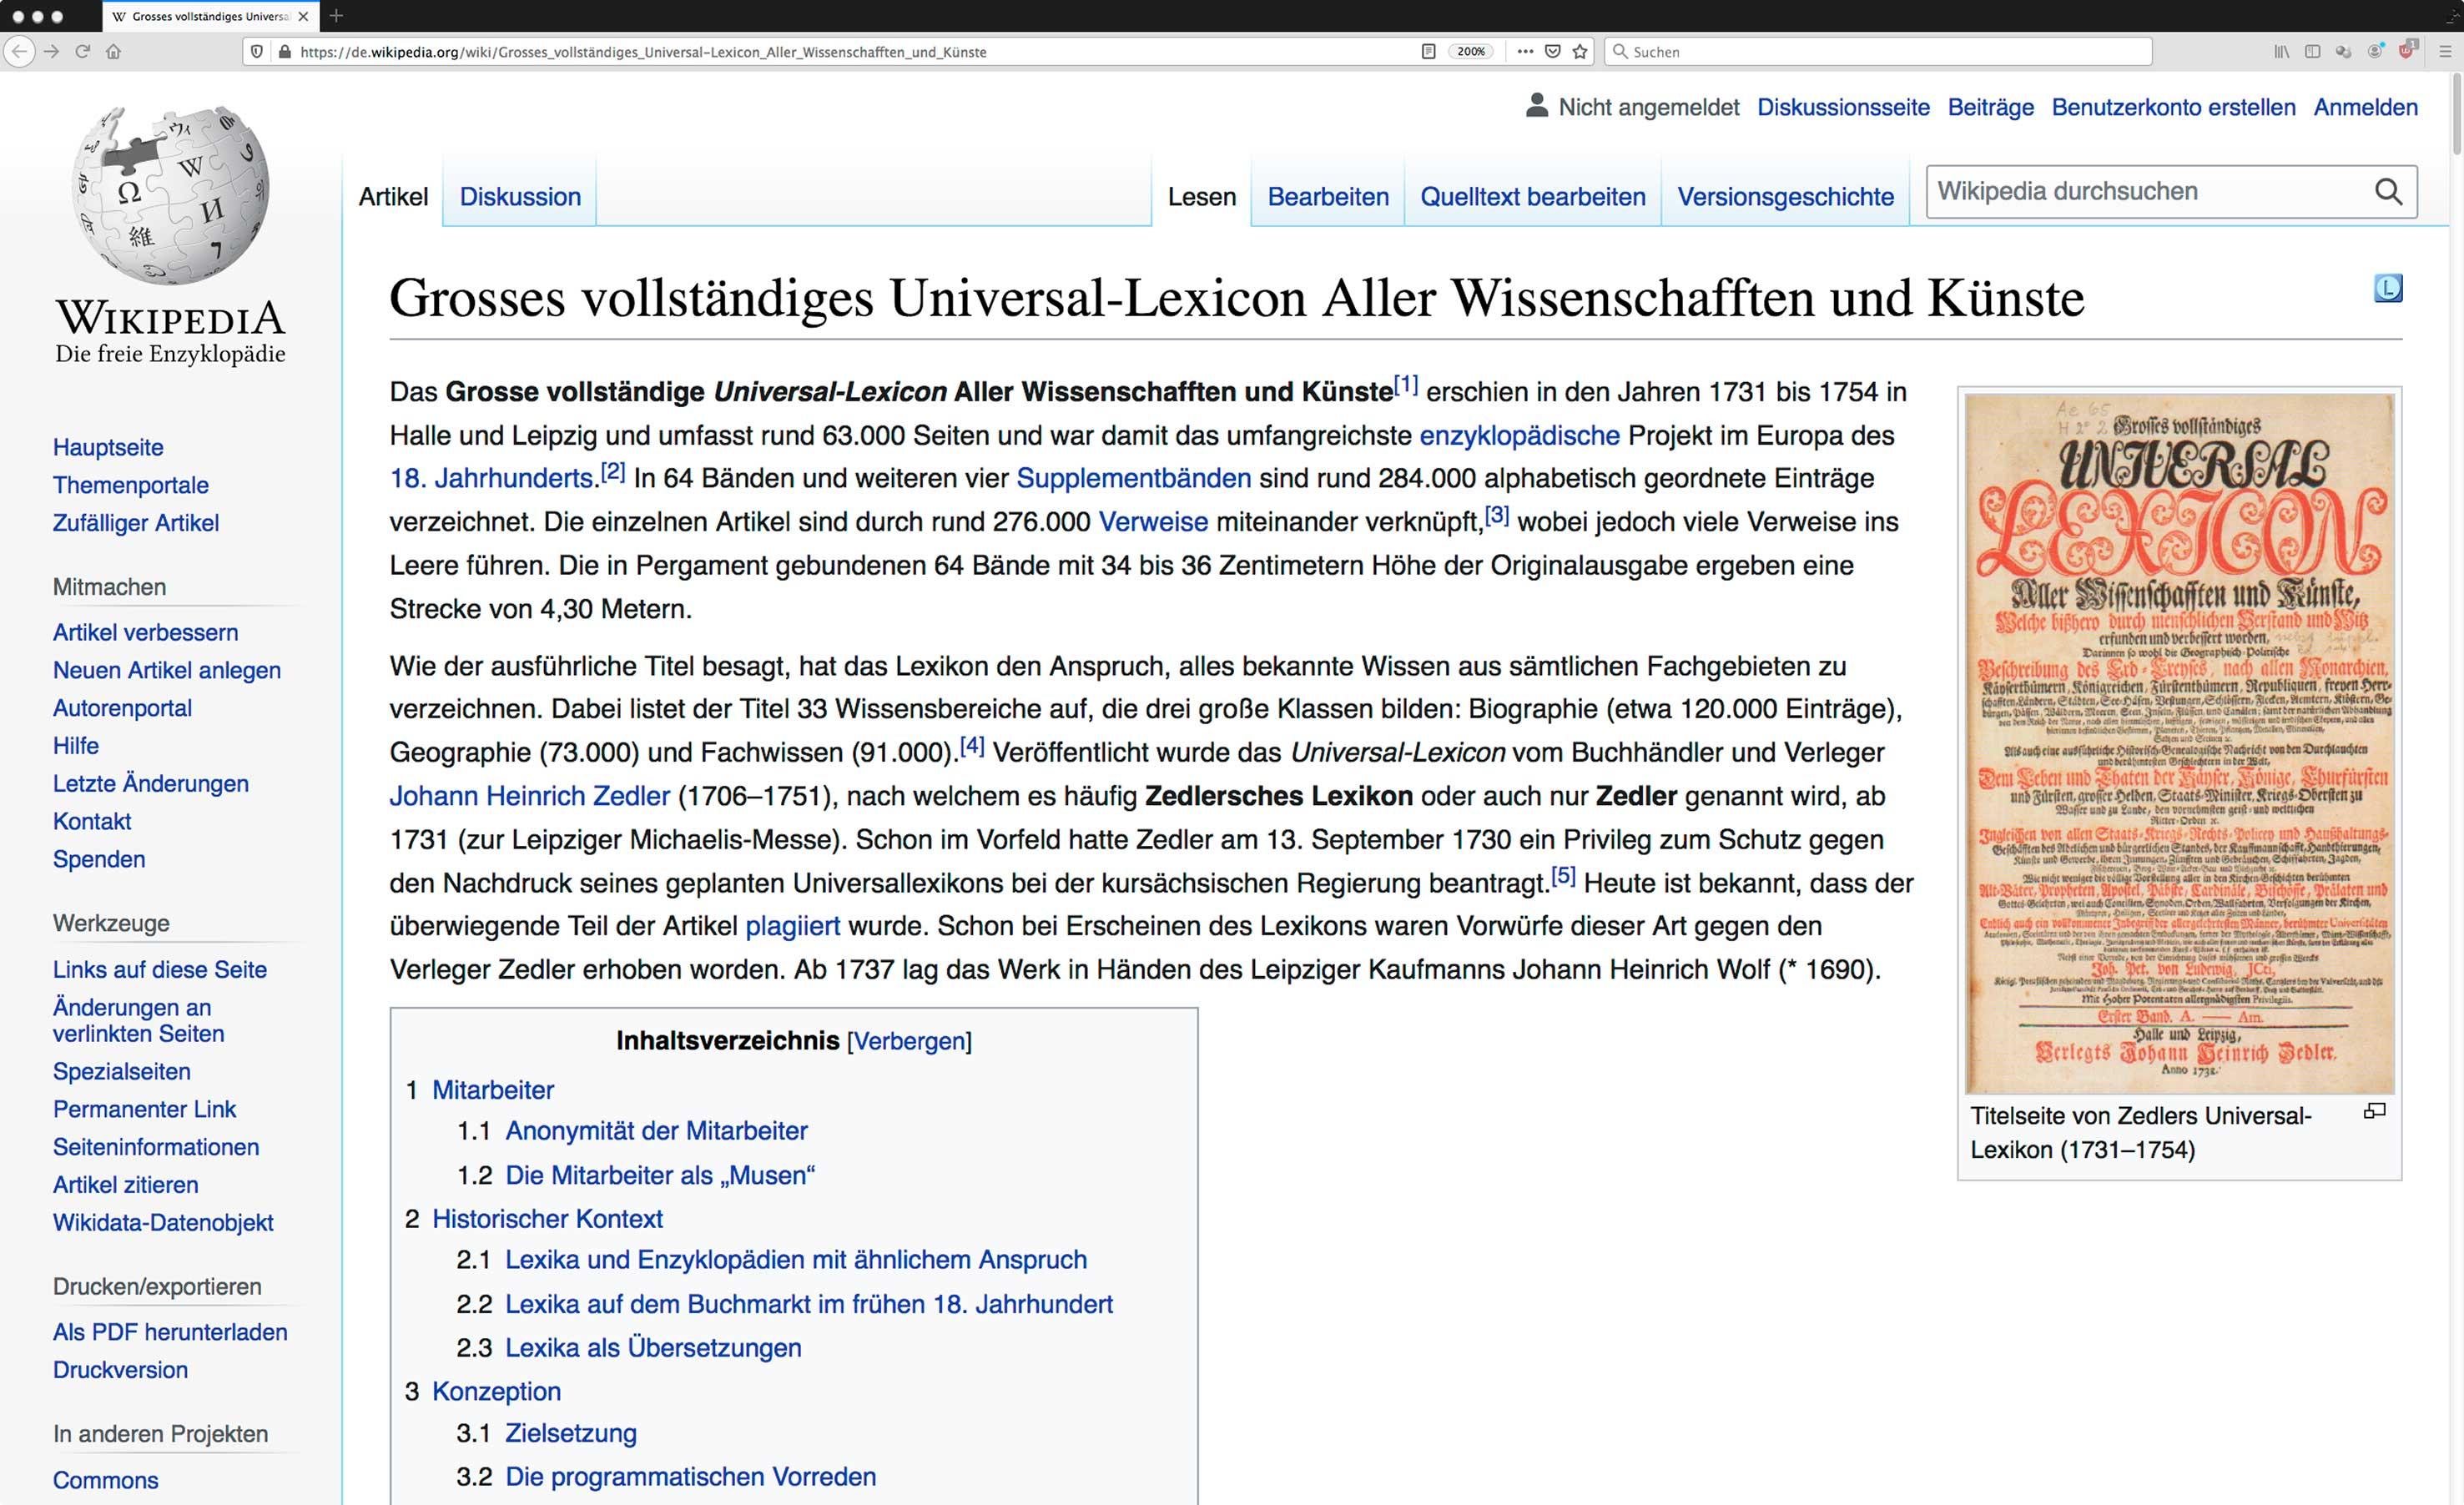Click the enlarge image icon under thumbnail
The width and height of the screenshot is (2464, 1505).
coord(2374,1111)
